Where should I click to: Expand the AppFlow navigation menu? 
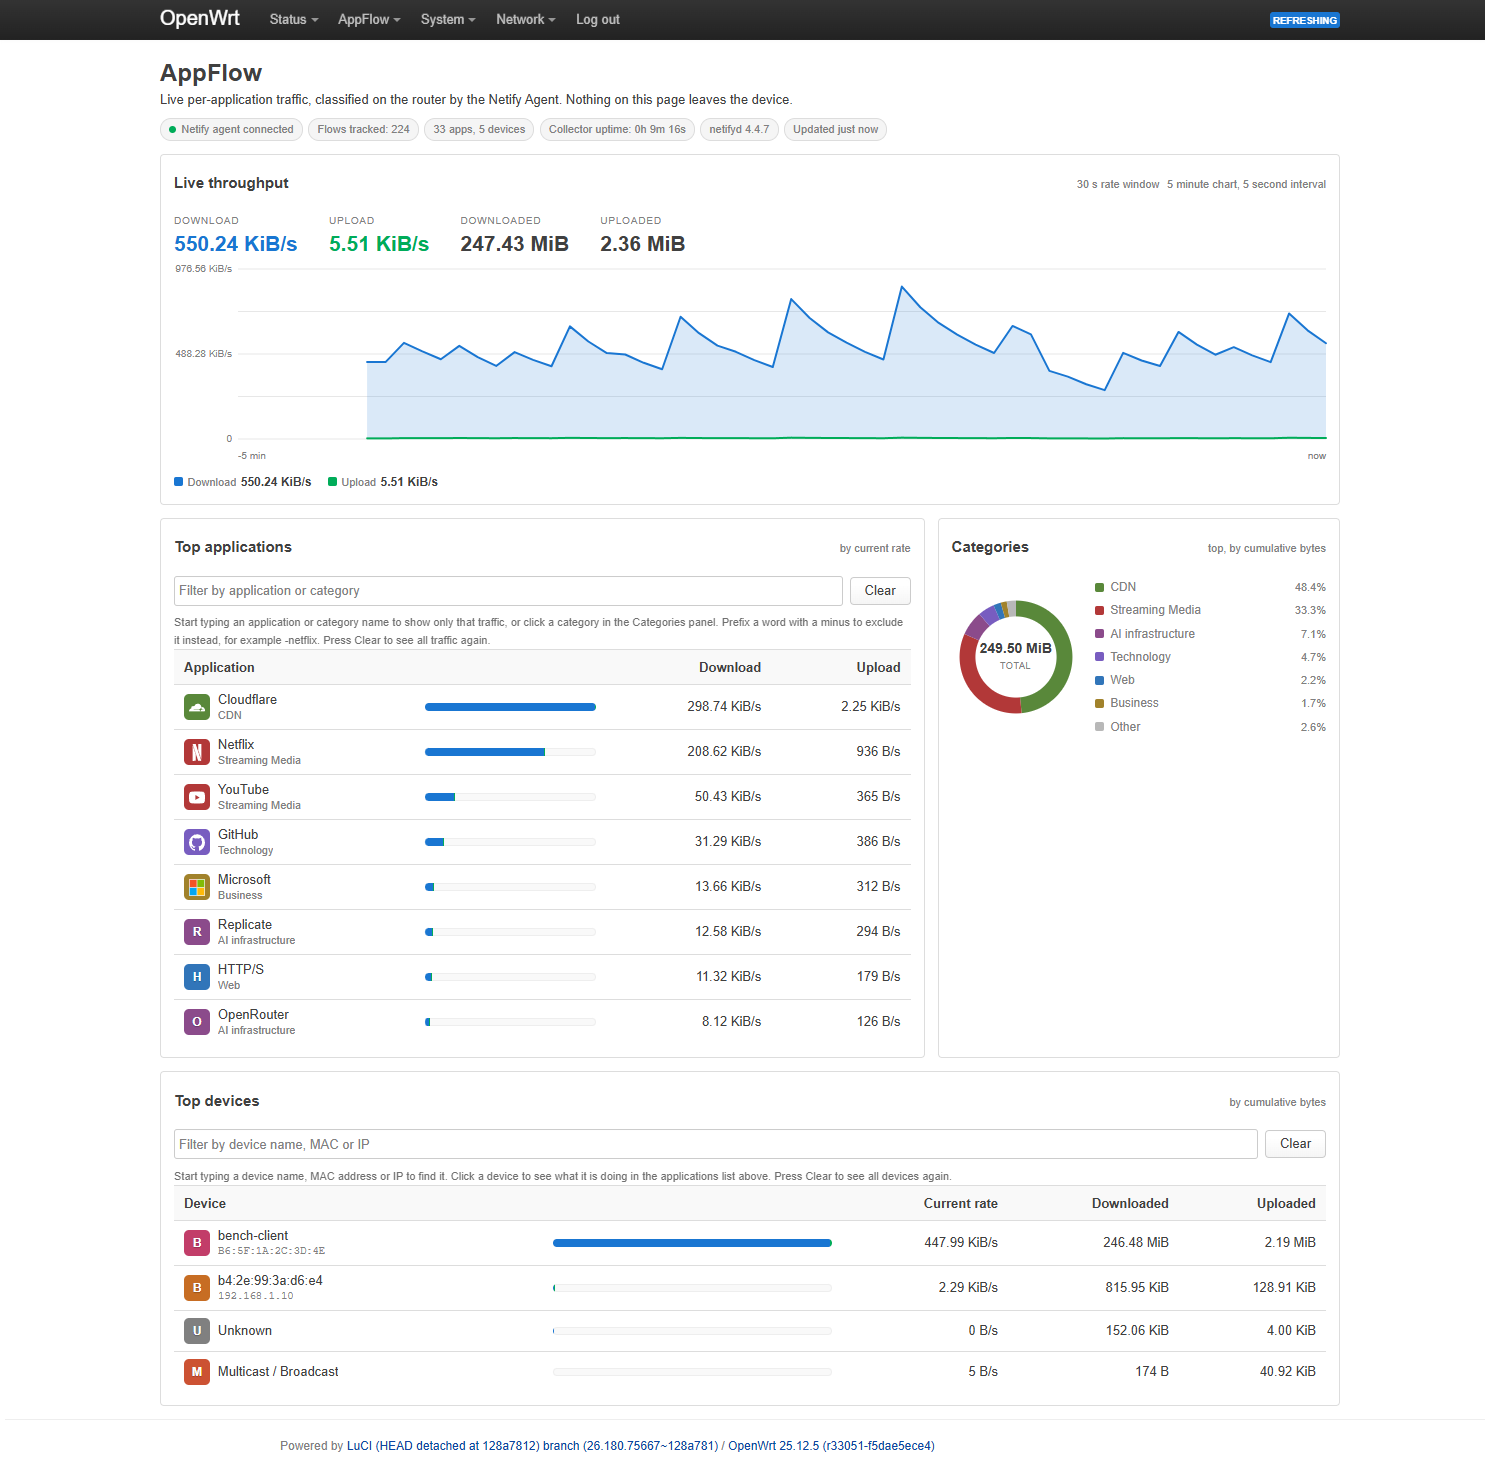point(369,20)
